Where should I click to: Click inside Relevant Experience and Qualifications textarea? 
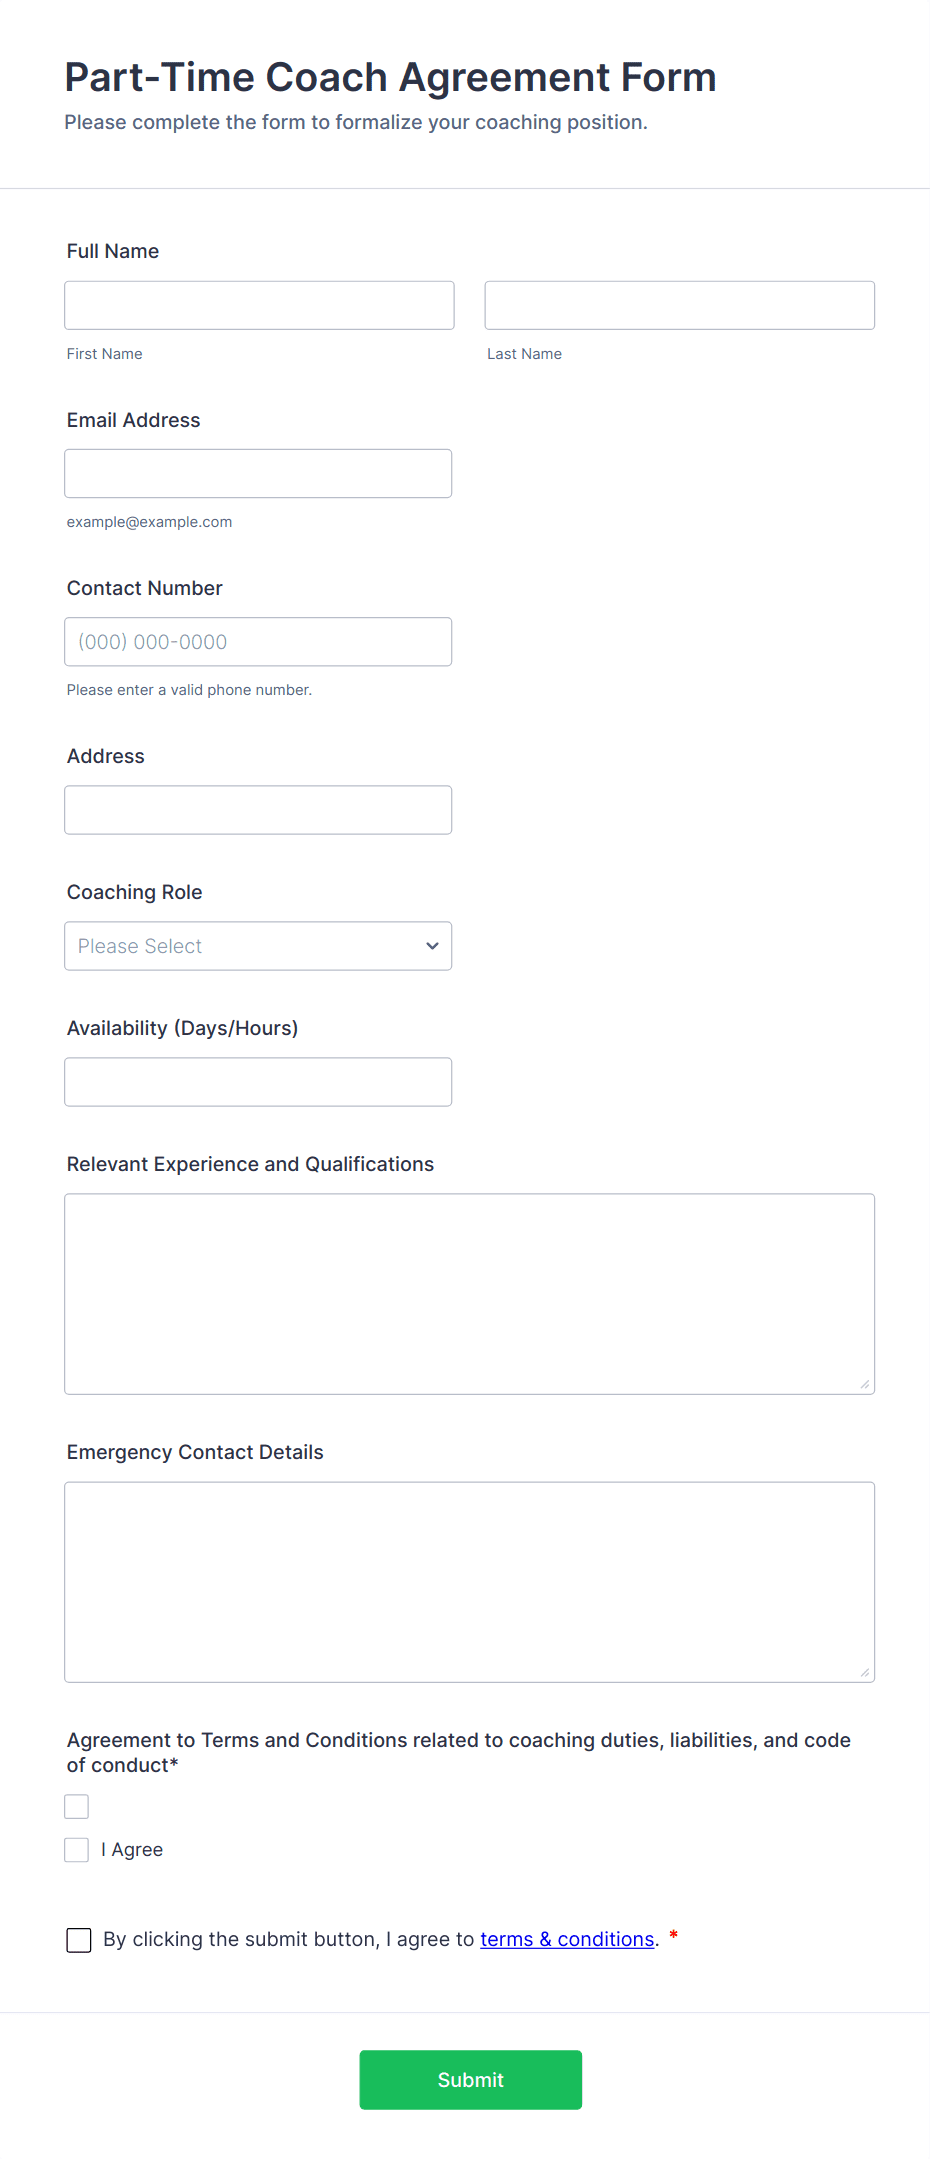[x=469, y=1293]
